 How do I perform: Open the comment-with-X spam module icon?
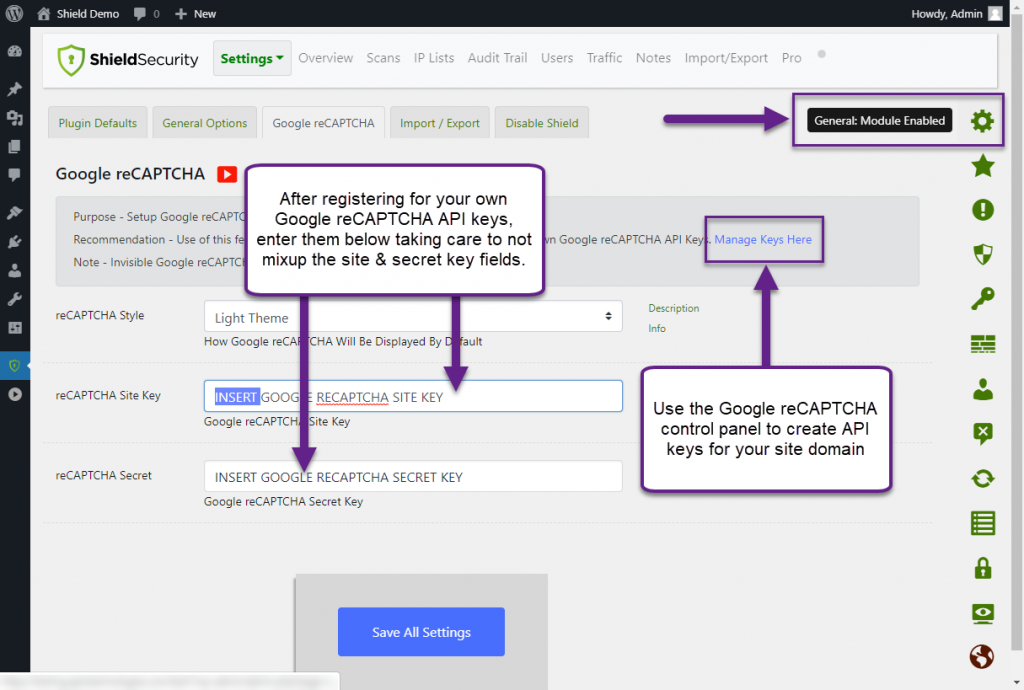click(983, 433)
